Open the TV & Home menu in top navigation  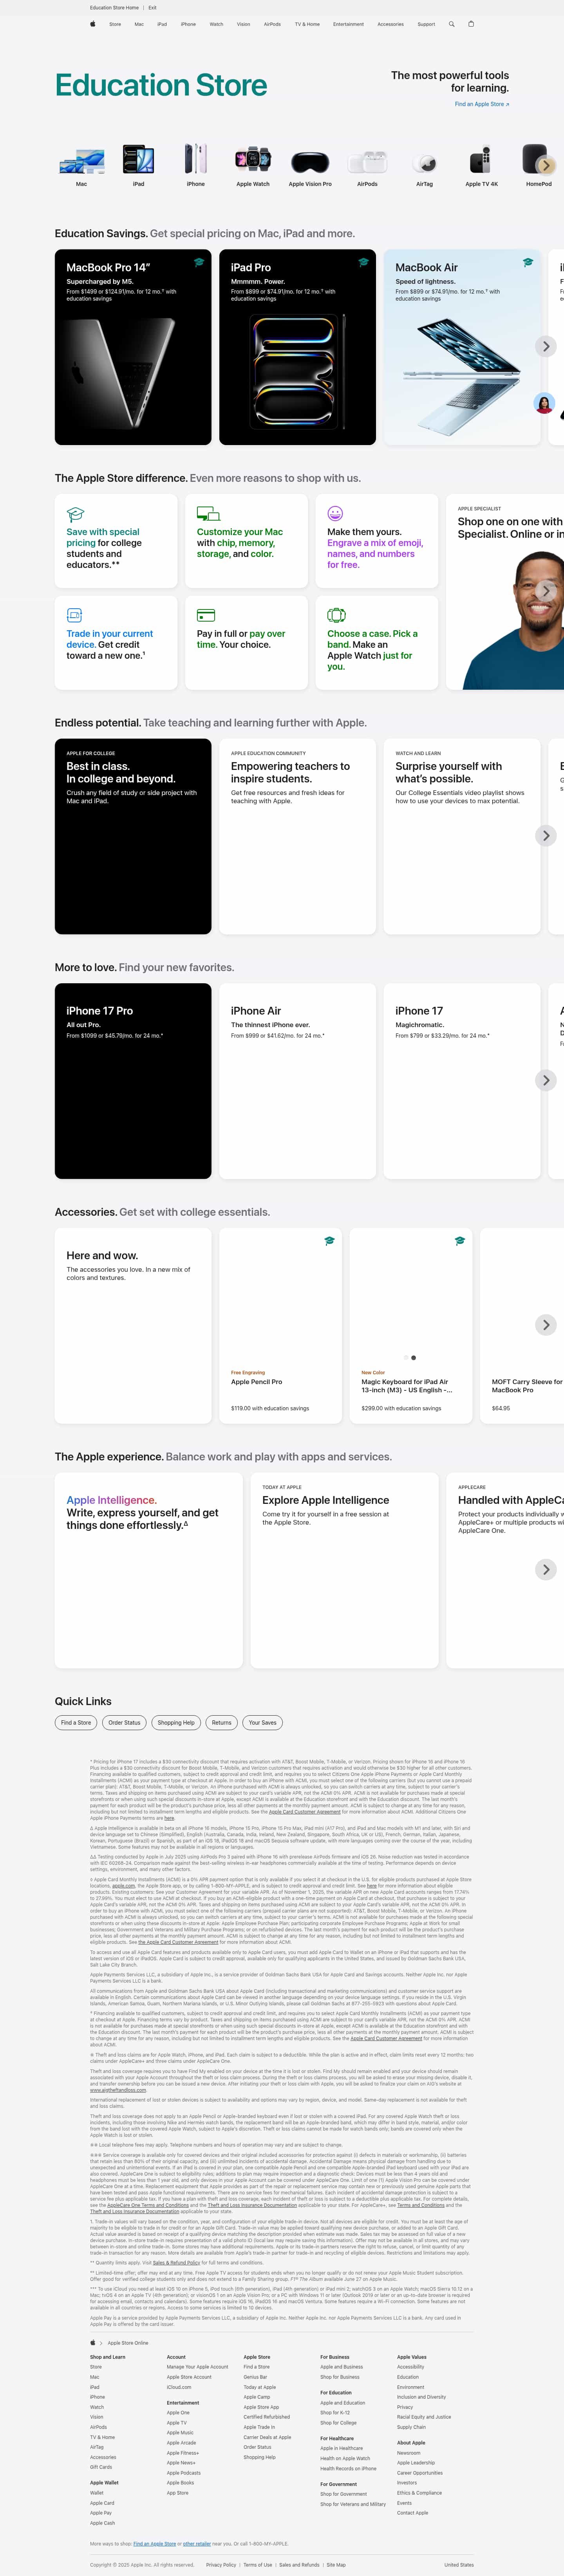pos(307,24)
